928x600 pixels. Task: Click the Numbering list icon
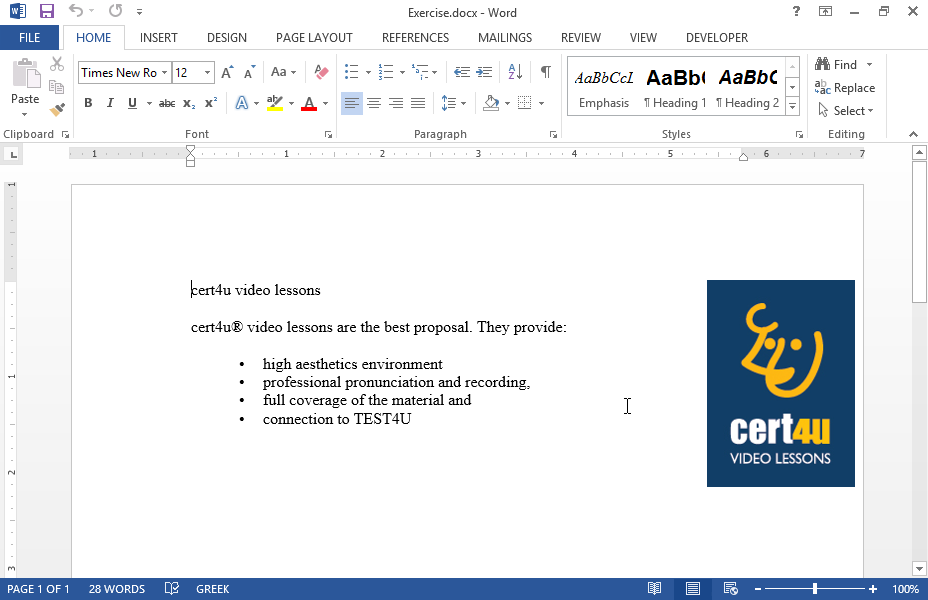386,72
